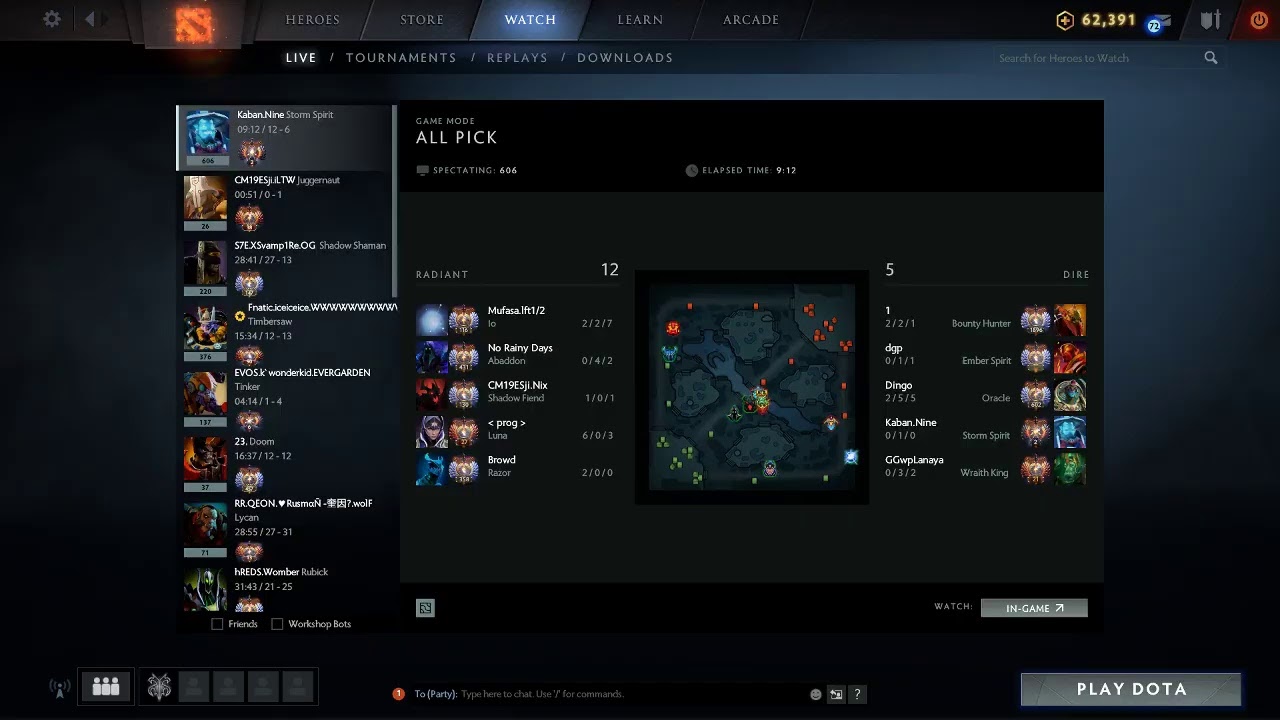
Task: Open the STORE tab
Action: pos(422,20)
